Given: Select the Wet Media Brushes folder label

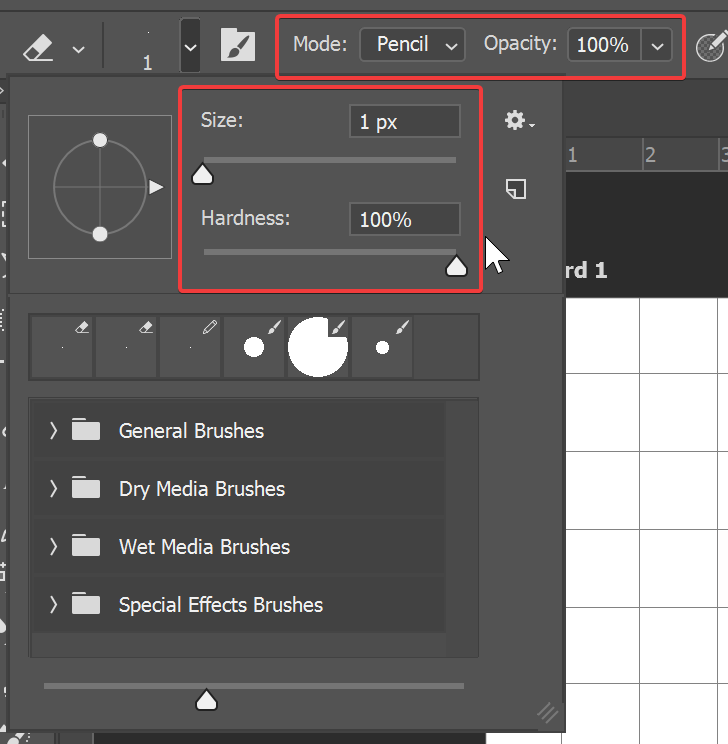Looking at the screenshot, I should pos(204,547).
